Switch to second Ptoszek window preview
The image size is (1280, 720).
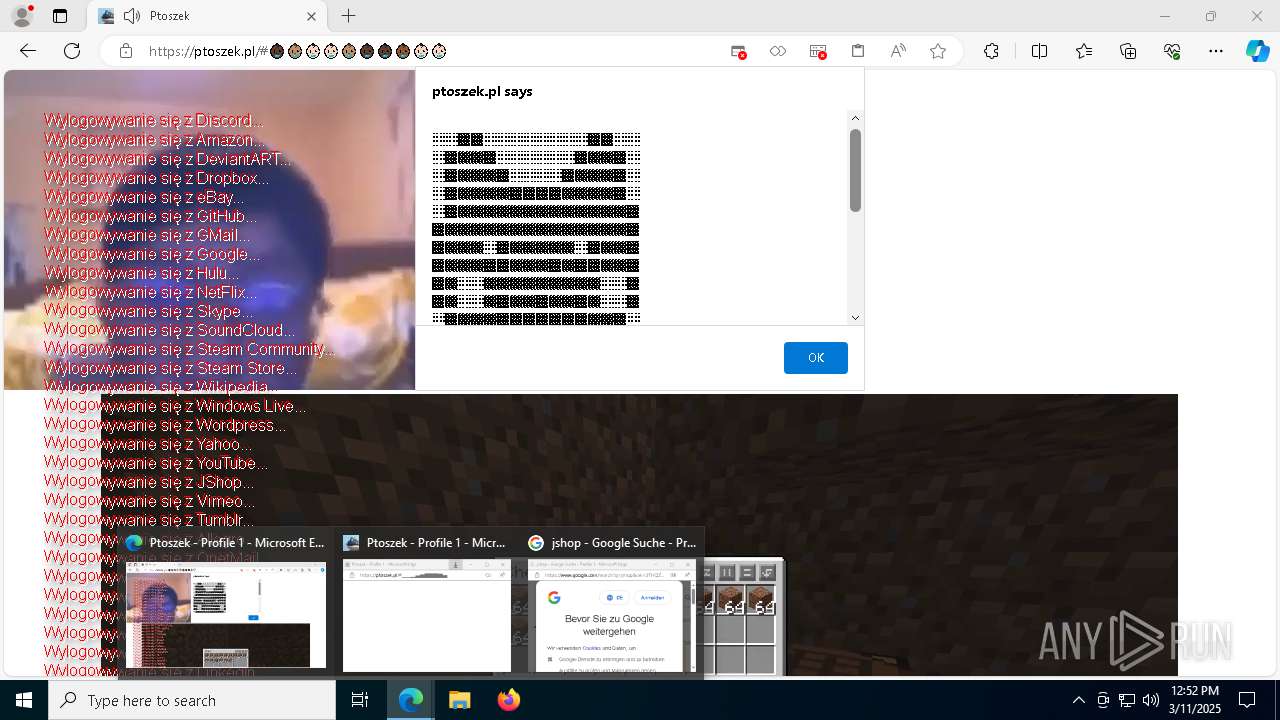click(427, 604)
